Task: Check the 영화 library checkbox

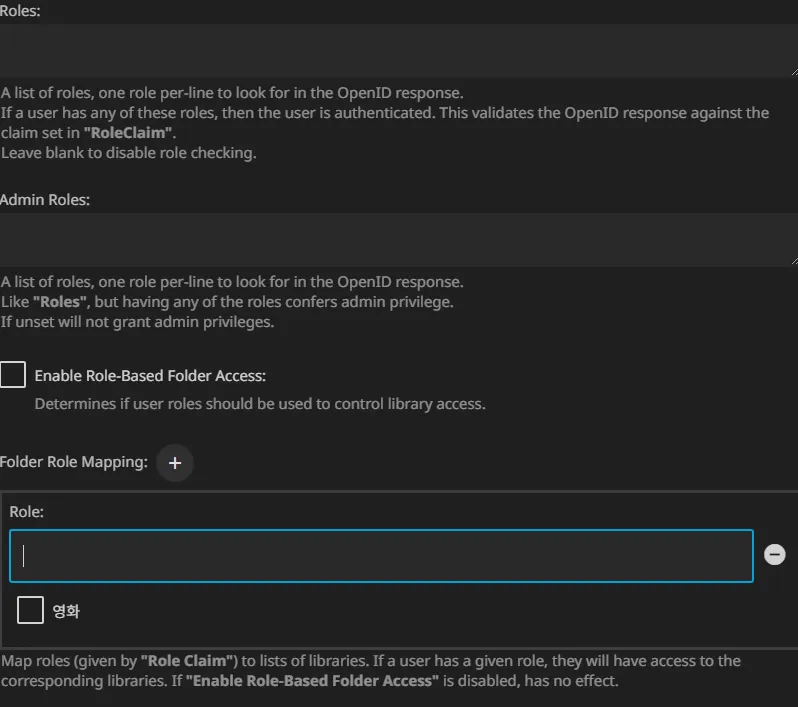Action: tap(31, 610)
